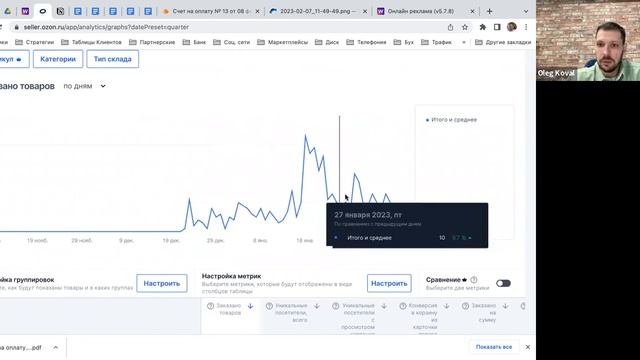Sort by Уникальные посетители, всего arrow
The image size is (640, 360).
(317, 306)
